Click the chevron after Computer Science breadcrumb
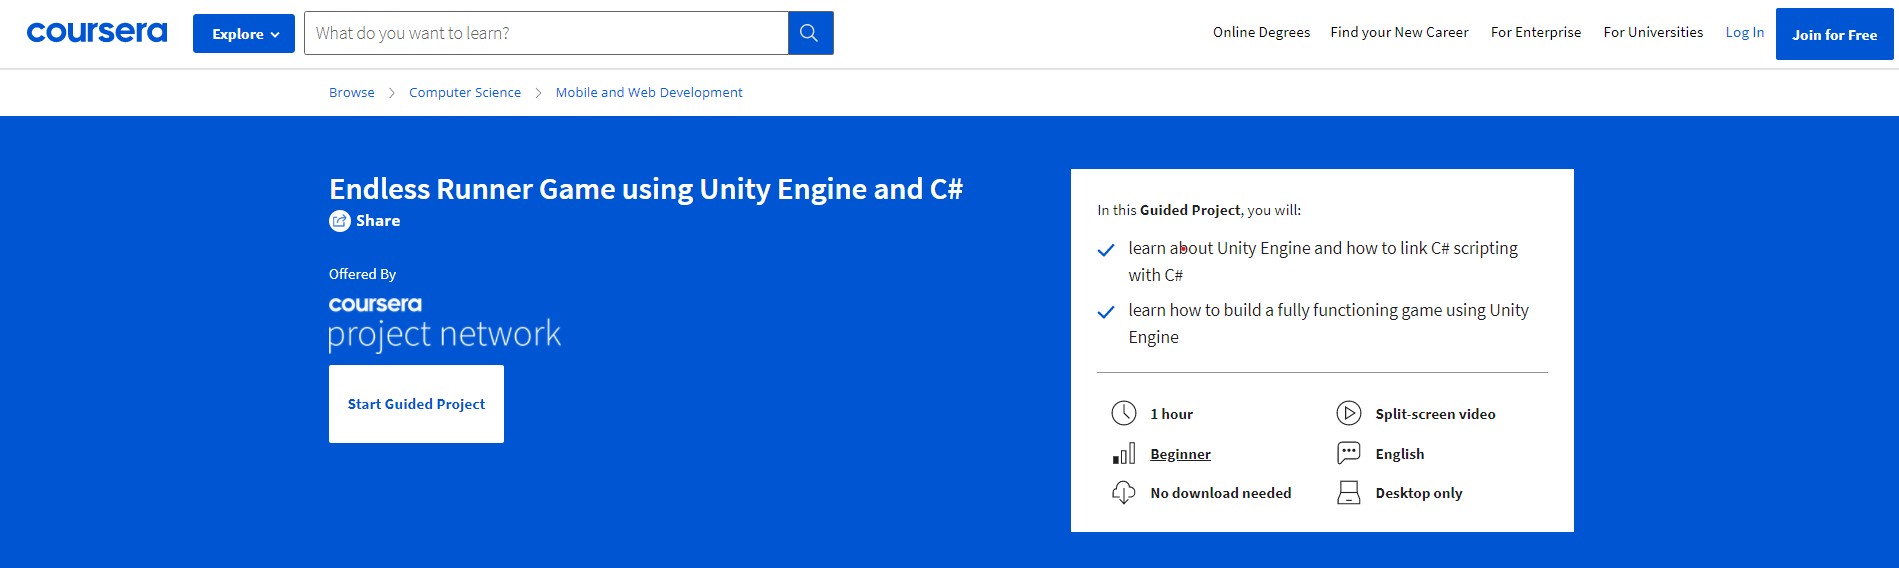 pyautogui.click(x=538, y=93)
